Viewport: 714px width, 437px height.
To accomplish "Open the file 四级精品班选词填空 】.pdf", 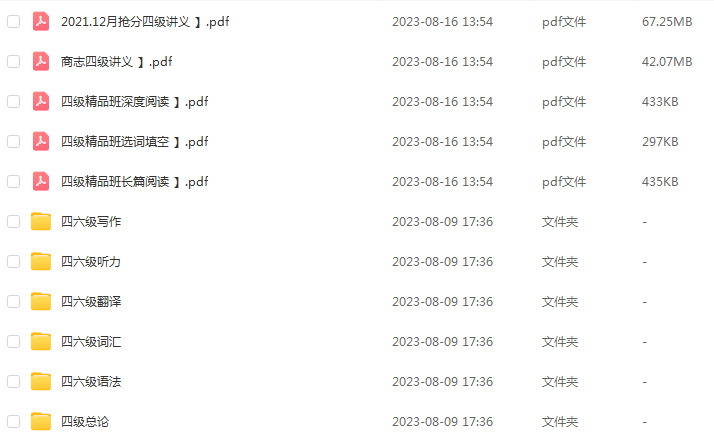I will pos(135,142).
